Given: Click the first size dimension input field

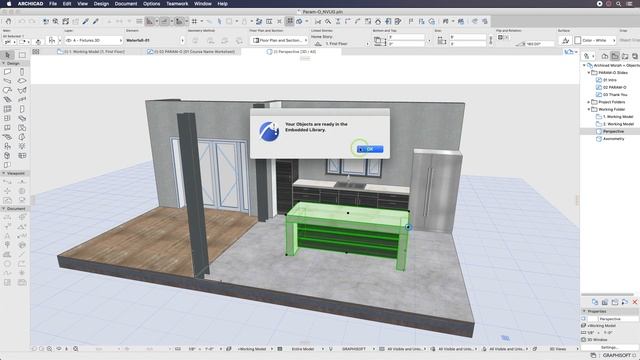Looking at the screenshot, I should tap(468, 37).
